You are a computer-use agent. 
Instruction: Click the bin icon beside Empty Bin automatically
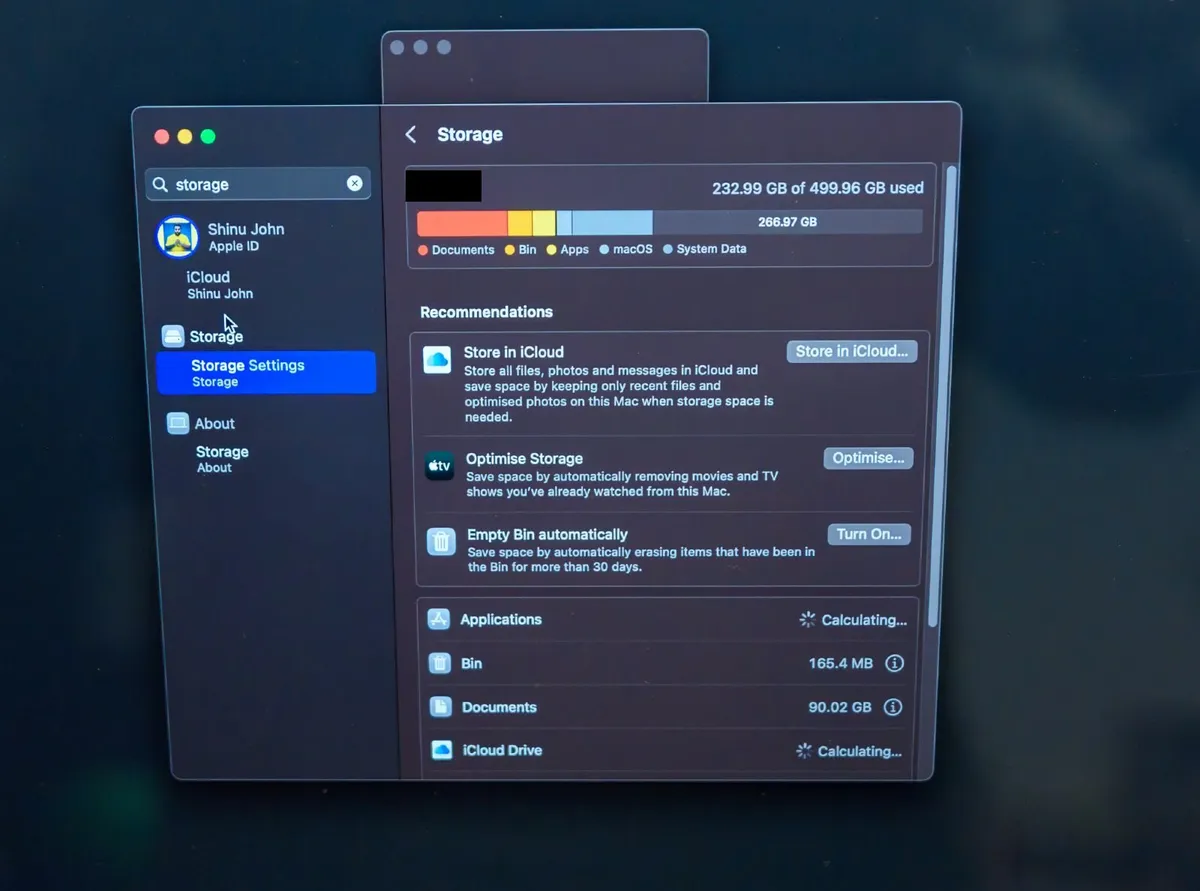pos(442,541)
